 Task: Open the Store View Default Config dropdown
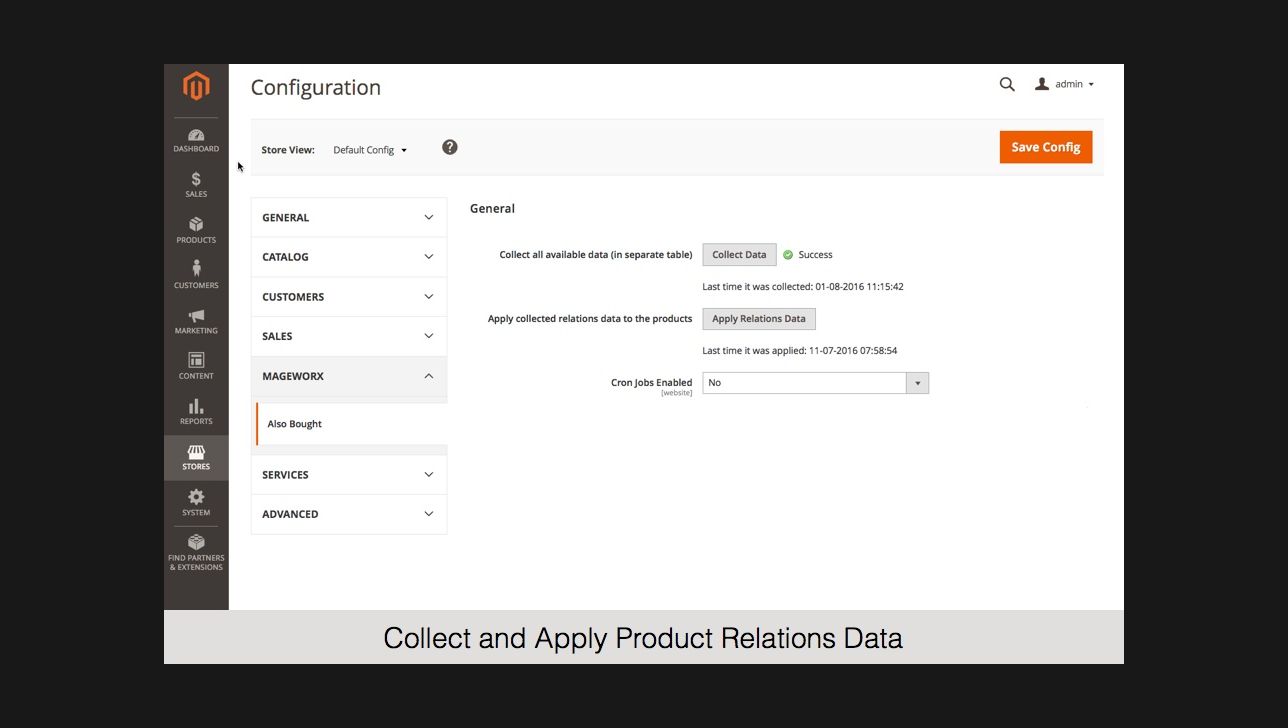370,150
